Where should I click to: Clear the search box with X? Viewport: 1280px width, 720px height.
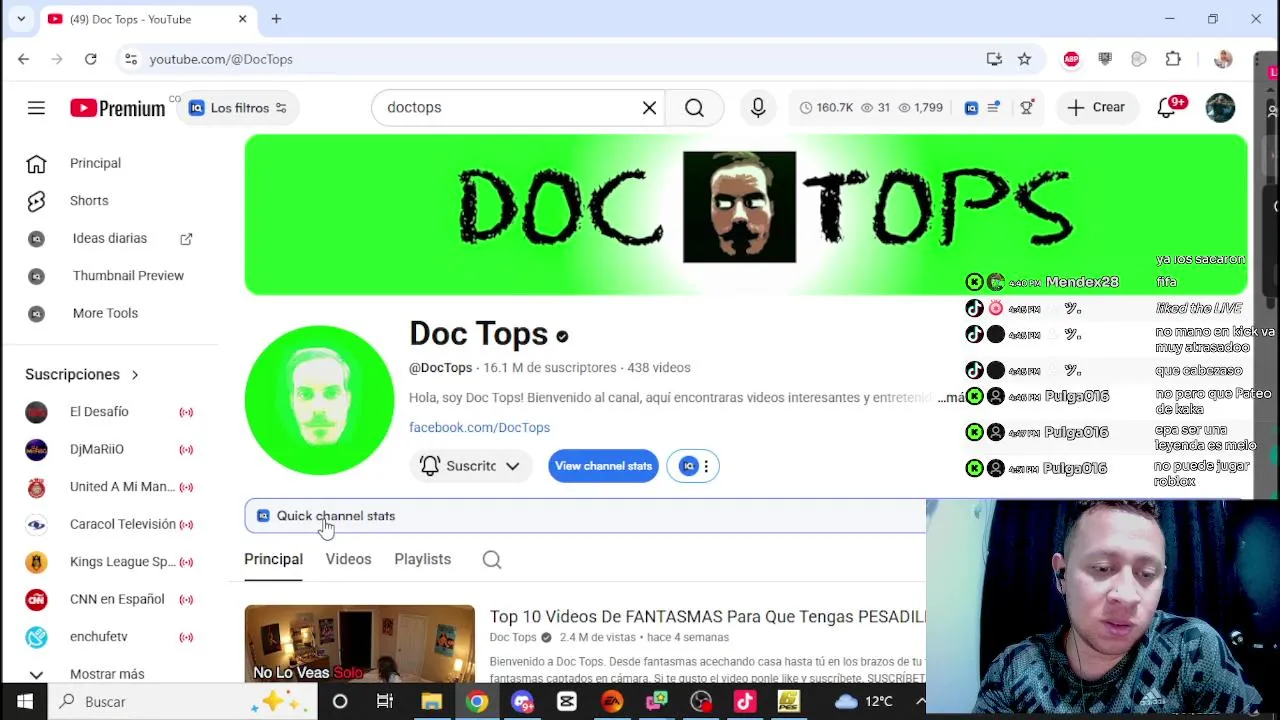[x=649, y=108]
